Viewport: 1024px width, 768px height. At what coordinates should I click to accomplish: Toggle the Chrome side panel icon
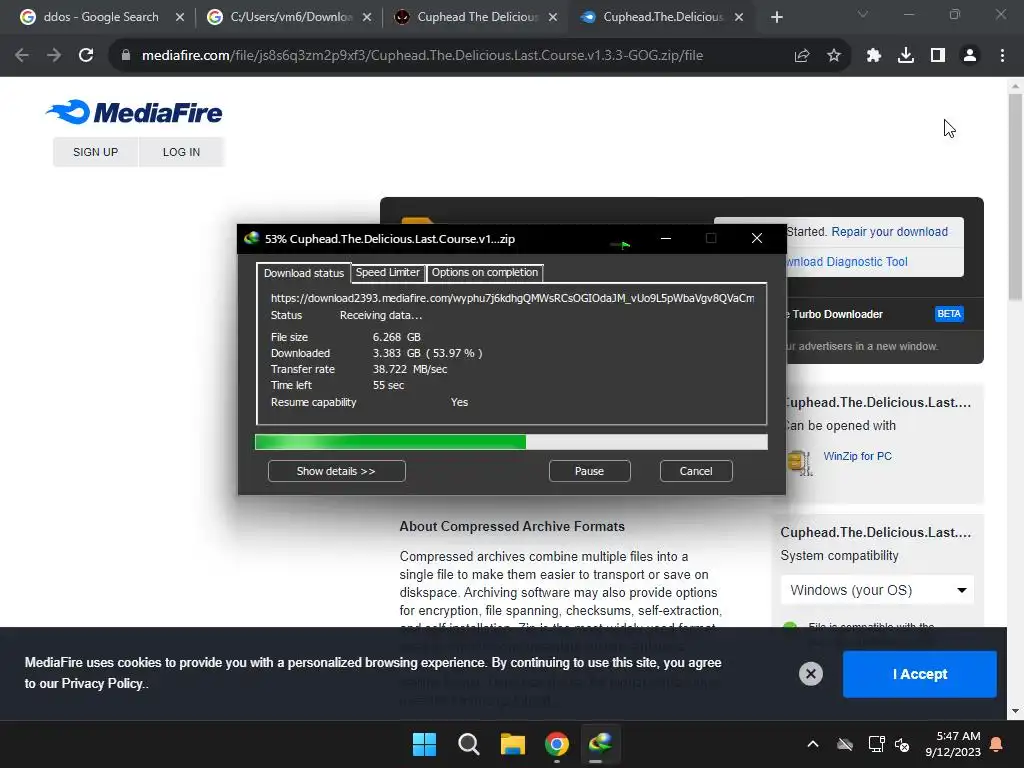(938, 56)
